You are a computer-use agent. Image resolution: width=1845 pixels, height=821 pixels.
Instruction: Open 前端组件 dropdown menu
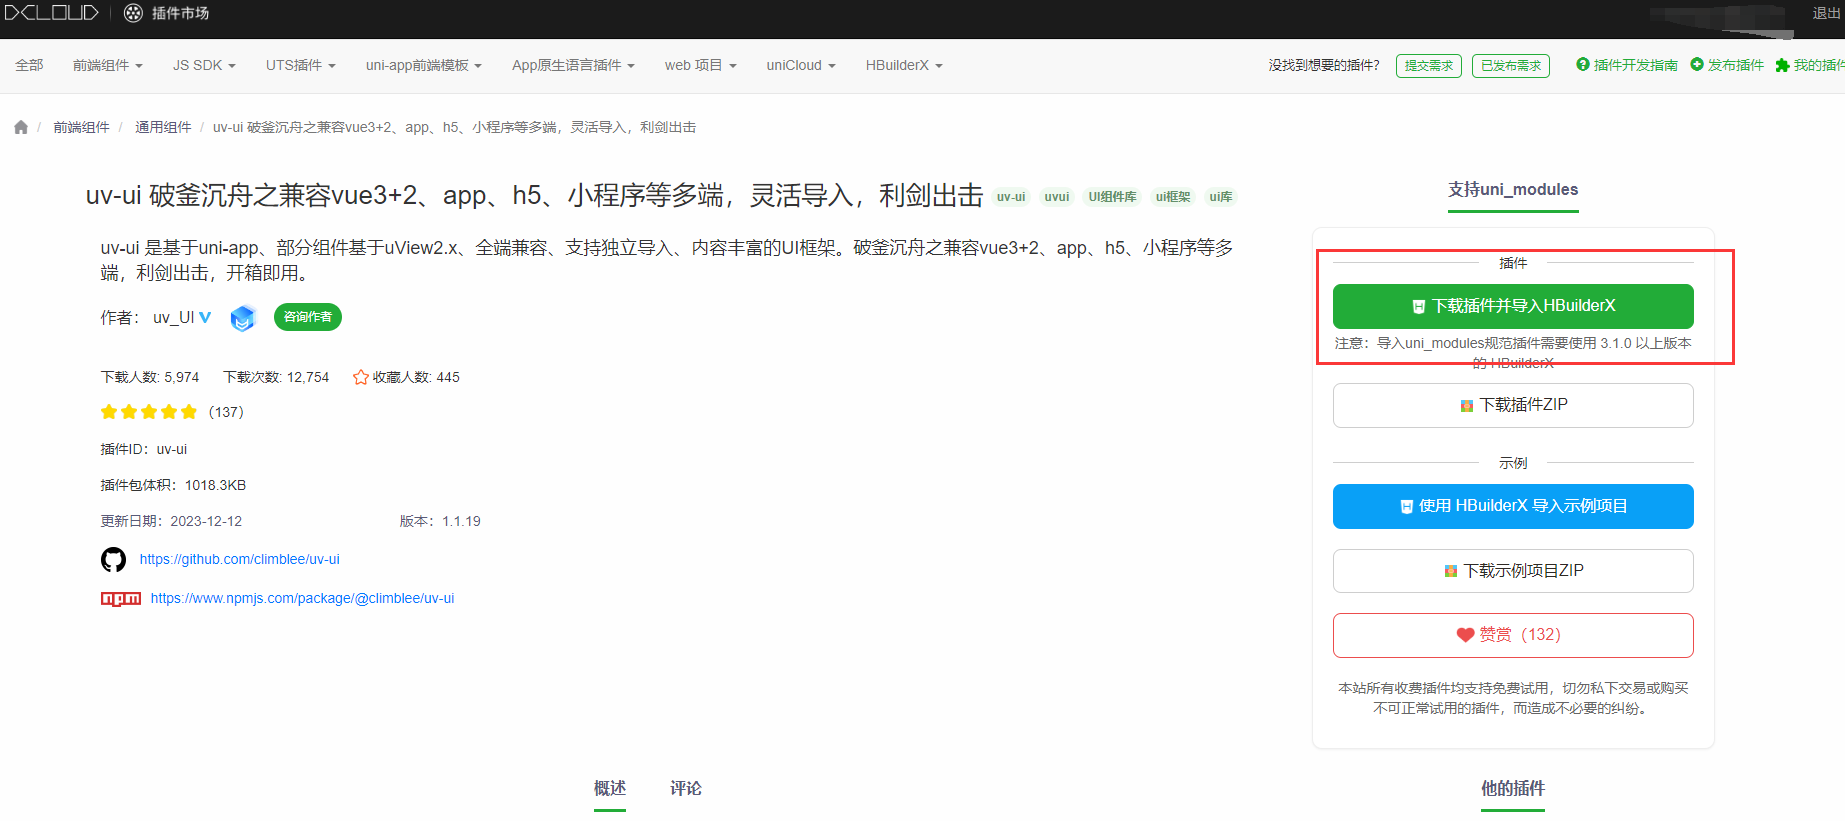pyautogui.click(x=108, y=65)
